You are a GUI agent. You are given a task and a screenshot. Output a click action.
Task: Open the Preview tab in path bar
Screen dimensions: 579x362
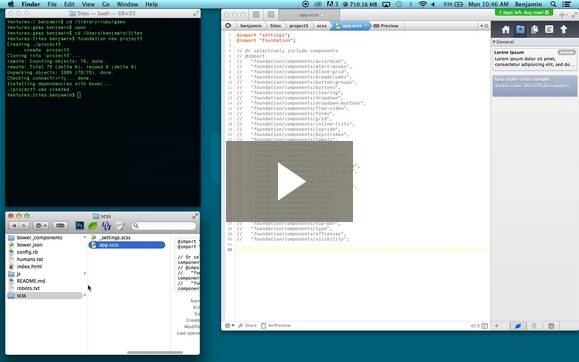(x=386, y=26)
